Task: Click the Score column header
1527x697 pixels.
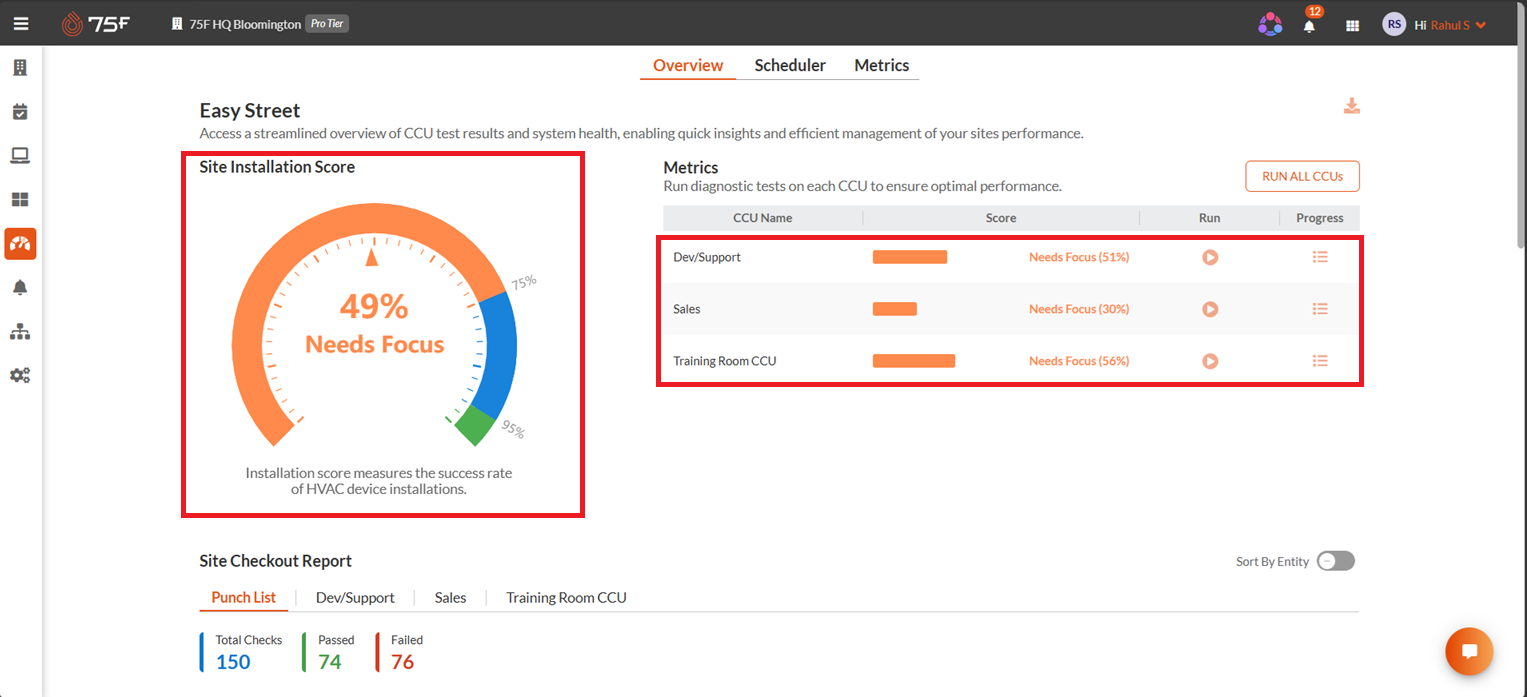Action: pyautogui.click(x=1001, y=218)
